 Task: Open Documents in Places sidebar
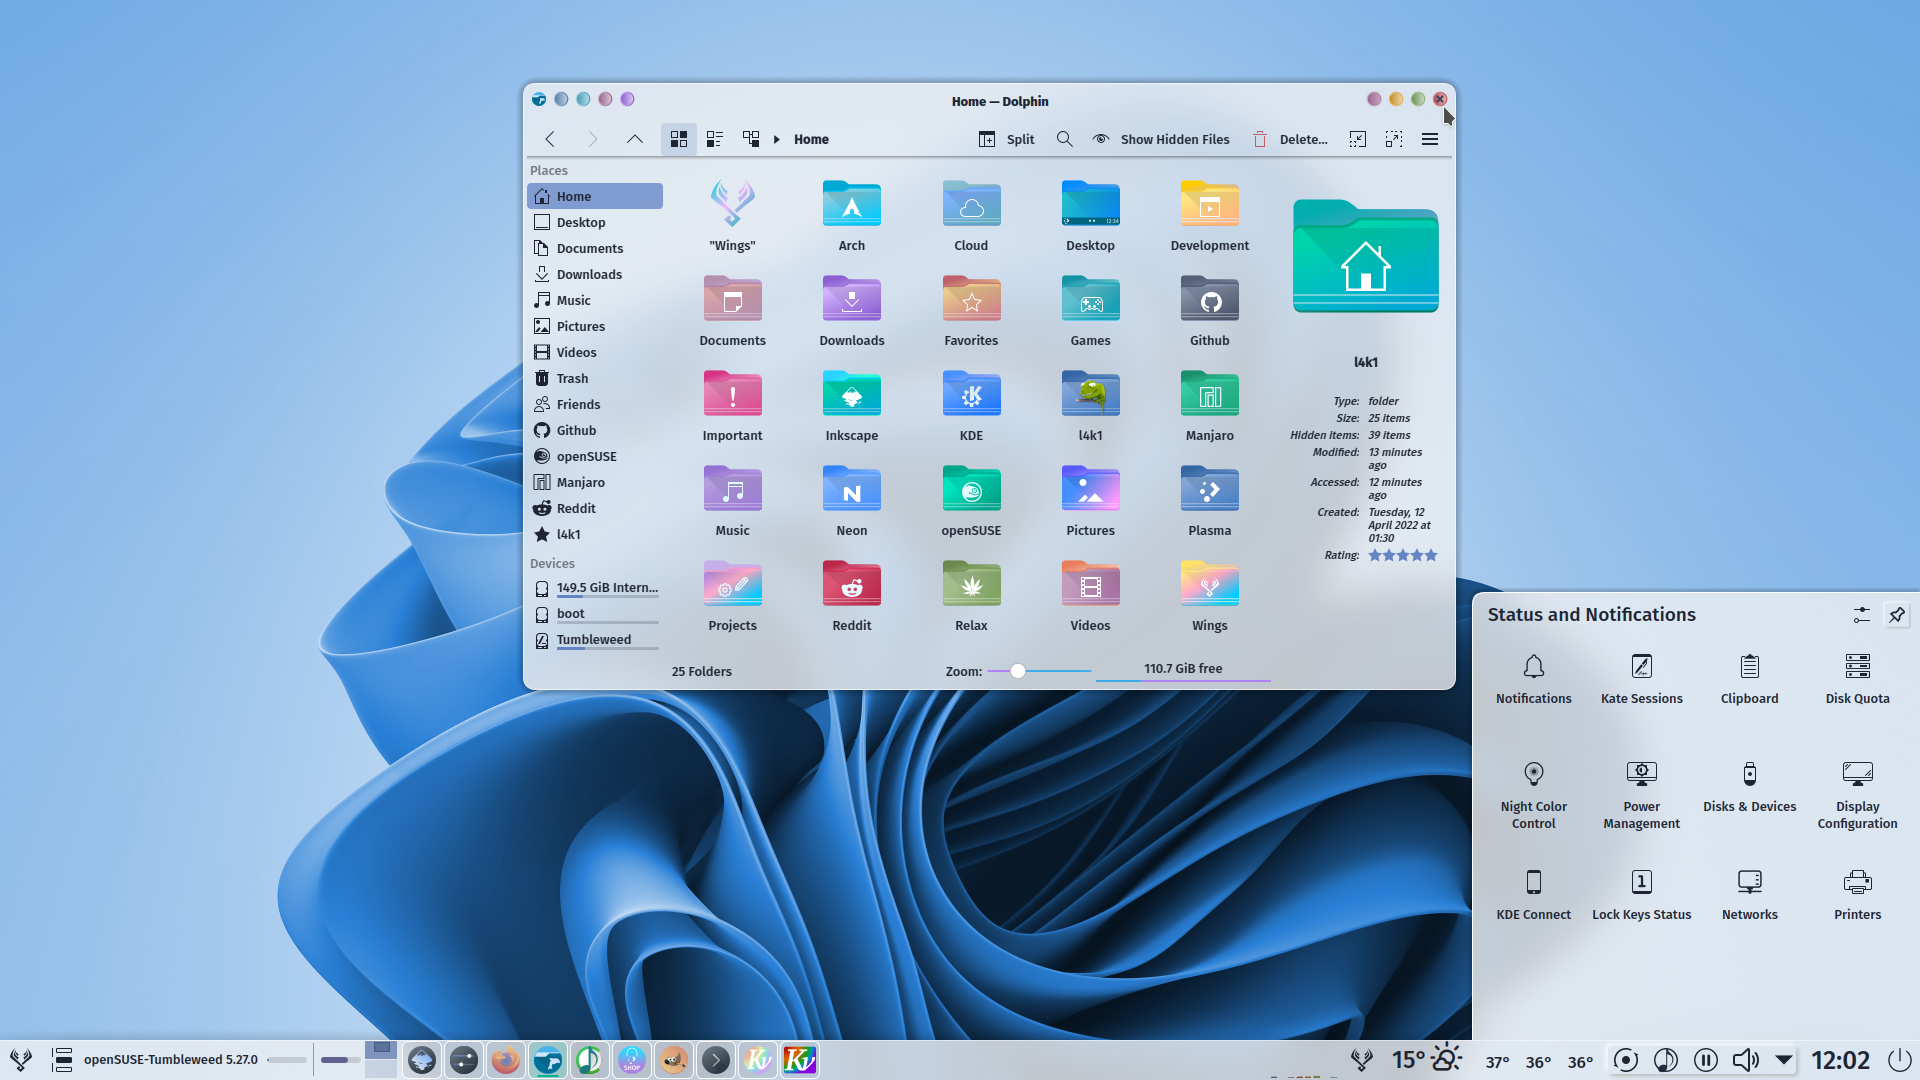[595, 248]
